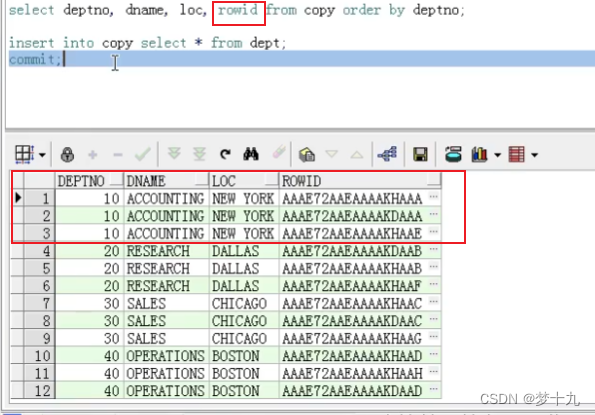Click the post changes checkmark icon
595x415 pixels.
click(143, 154)
